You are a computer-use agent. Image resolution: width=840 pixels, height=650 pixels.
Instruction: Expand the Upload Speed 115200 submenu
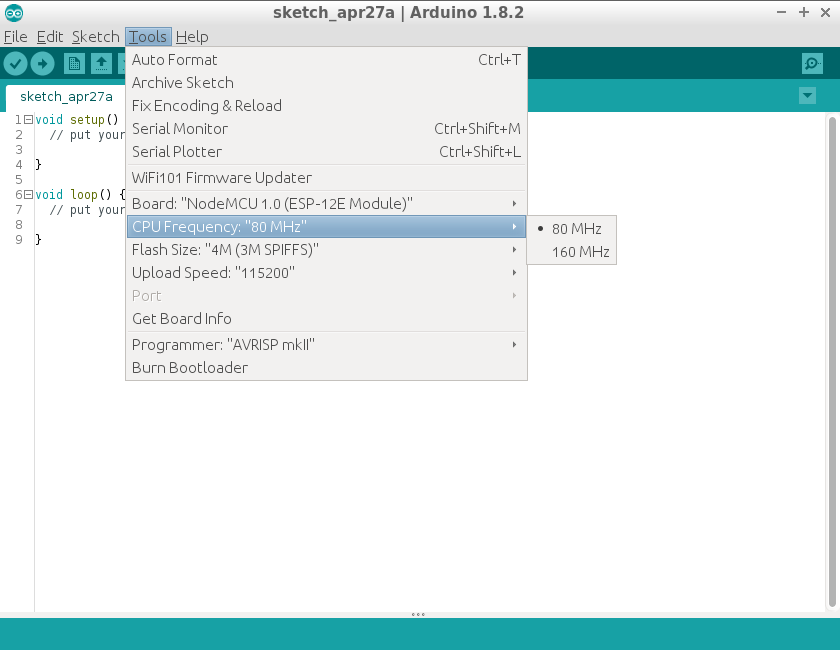coord(326,273)
